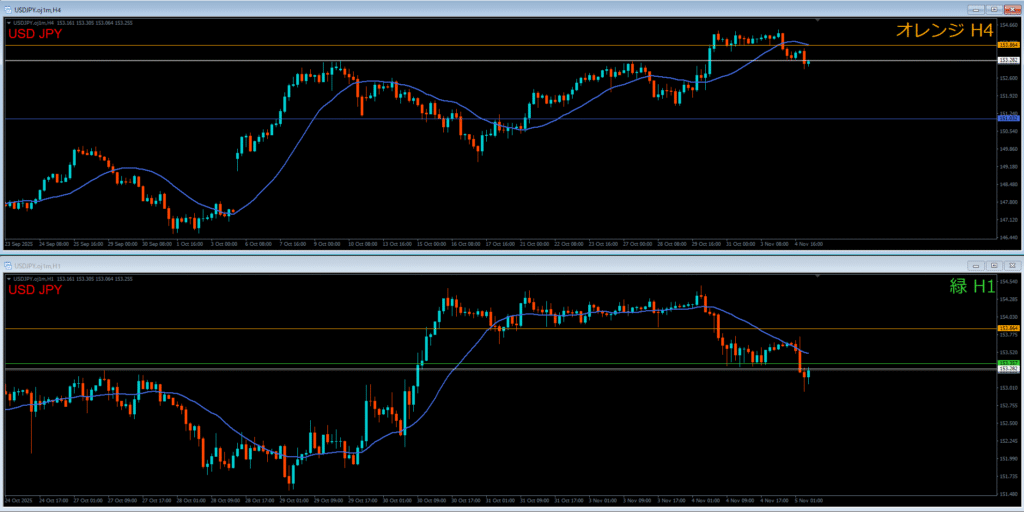The height and width of the screenshot is (512, 1024).
Task: Click the blue 151.032 price tag in H4 chart
Action: coord(1009,118)
